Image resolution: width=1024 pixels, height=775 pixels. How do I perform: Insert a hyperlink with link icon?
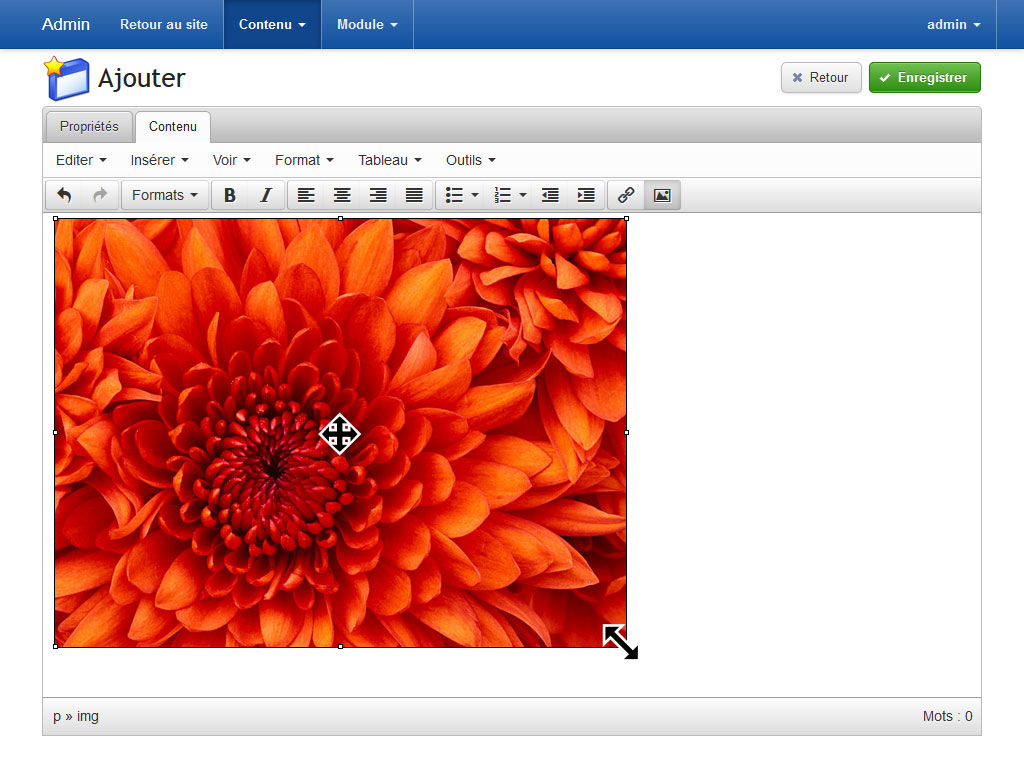(626, 195)
